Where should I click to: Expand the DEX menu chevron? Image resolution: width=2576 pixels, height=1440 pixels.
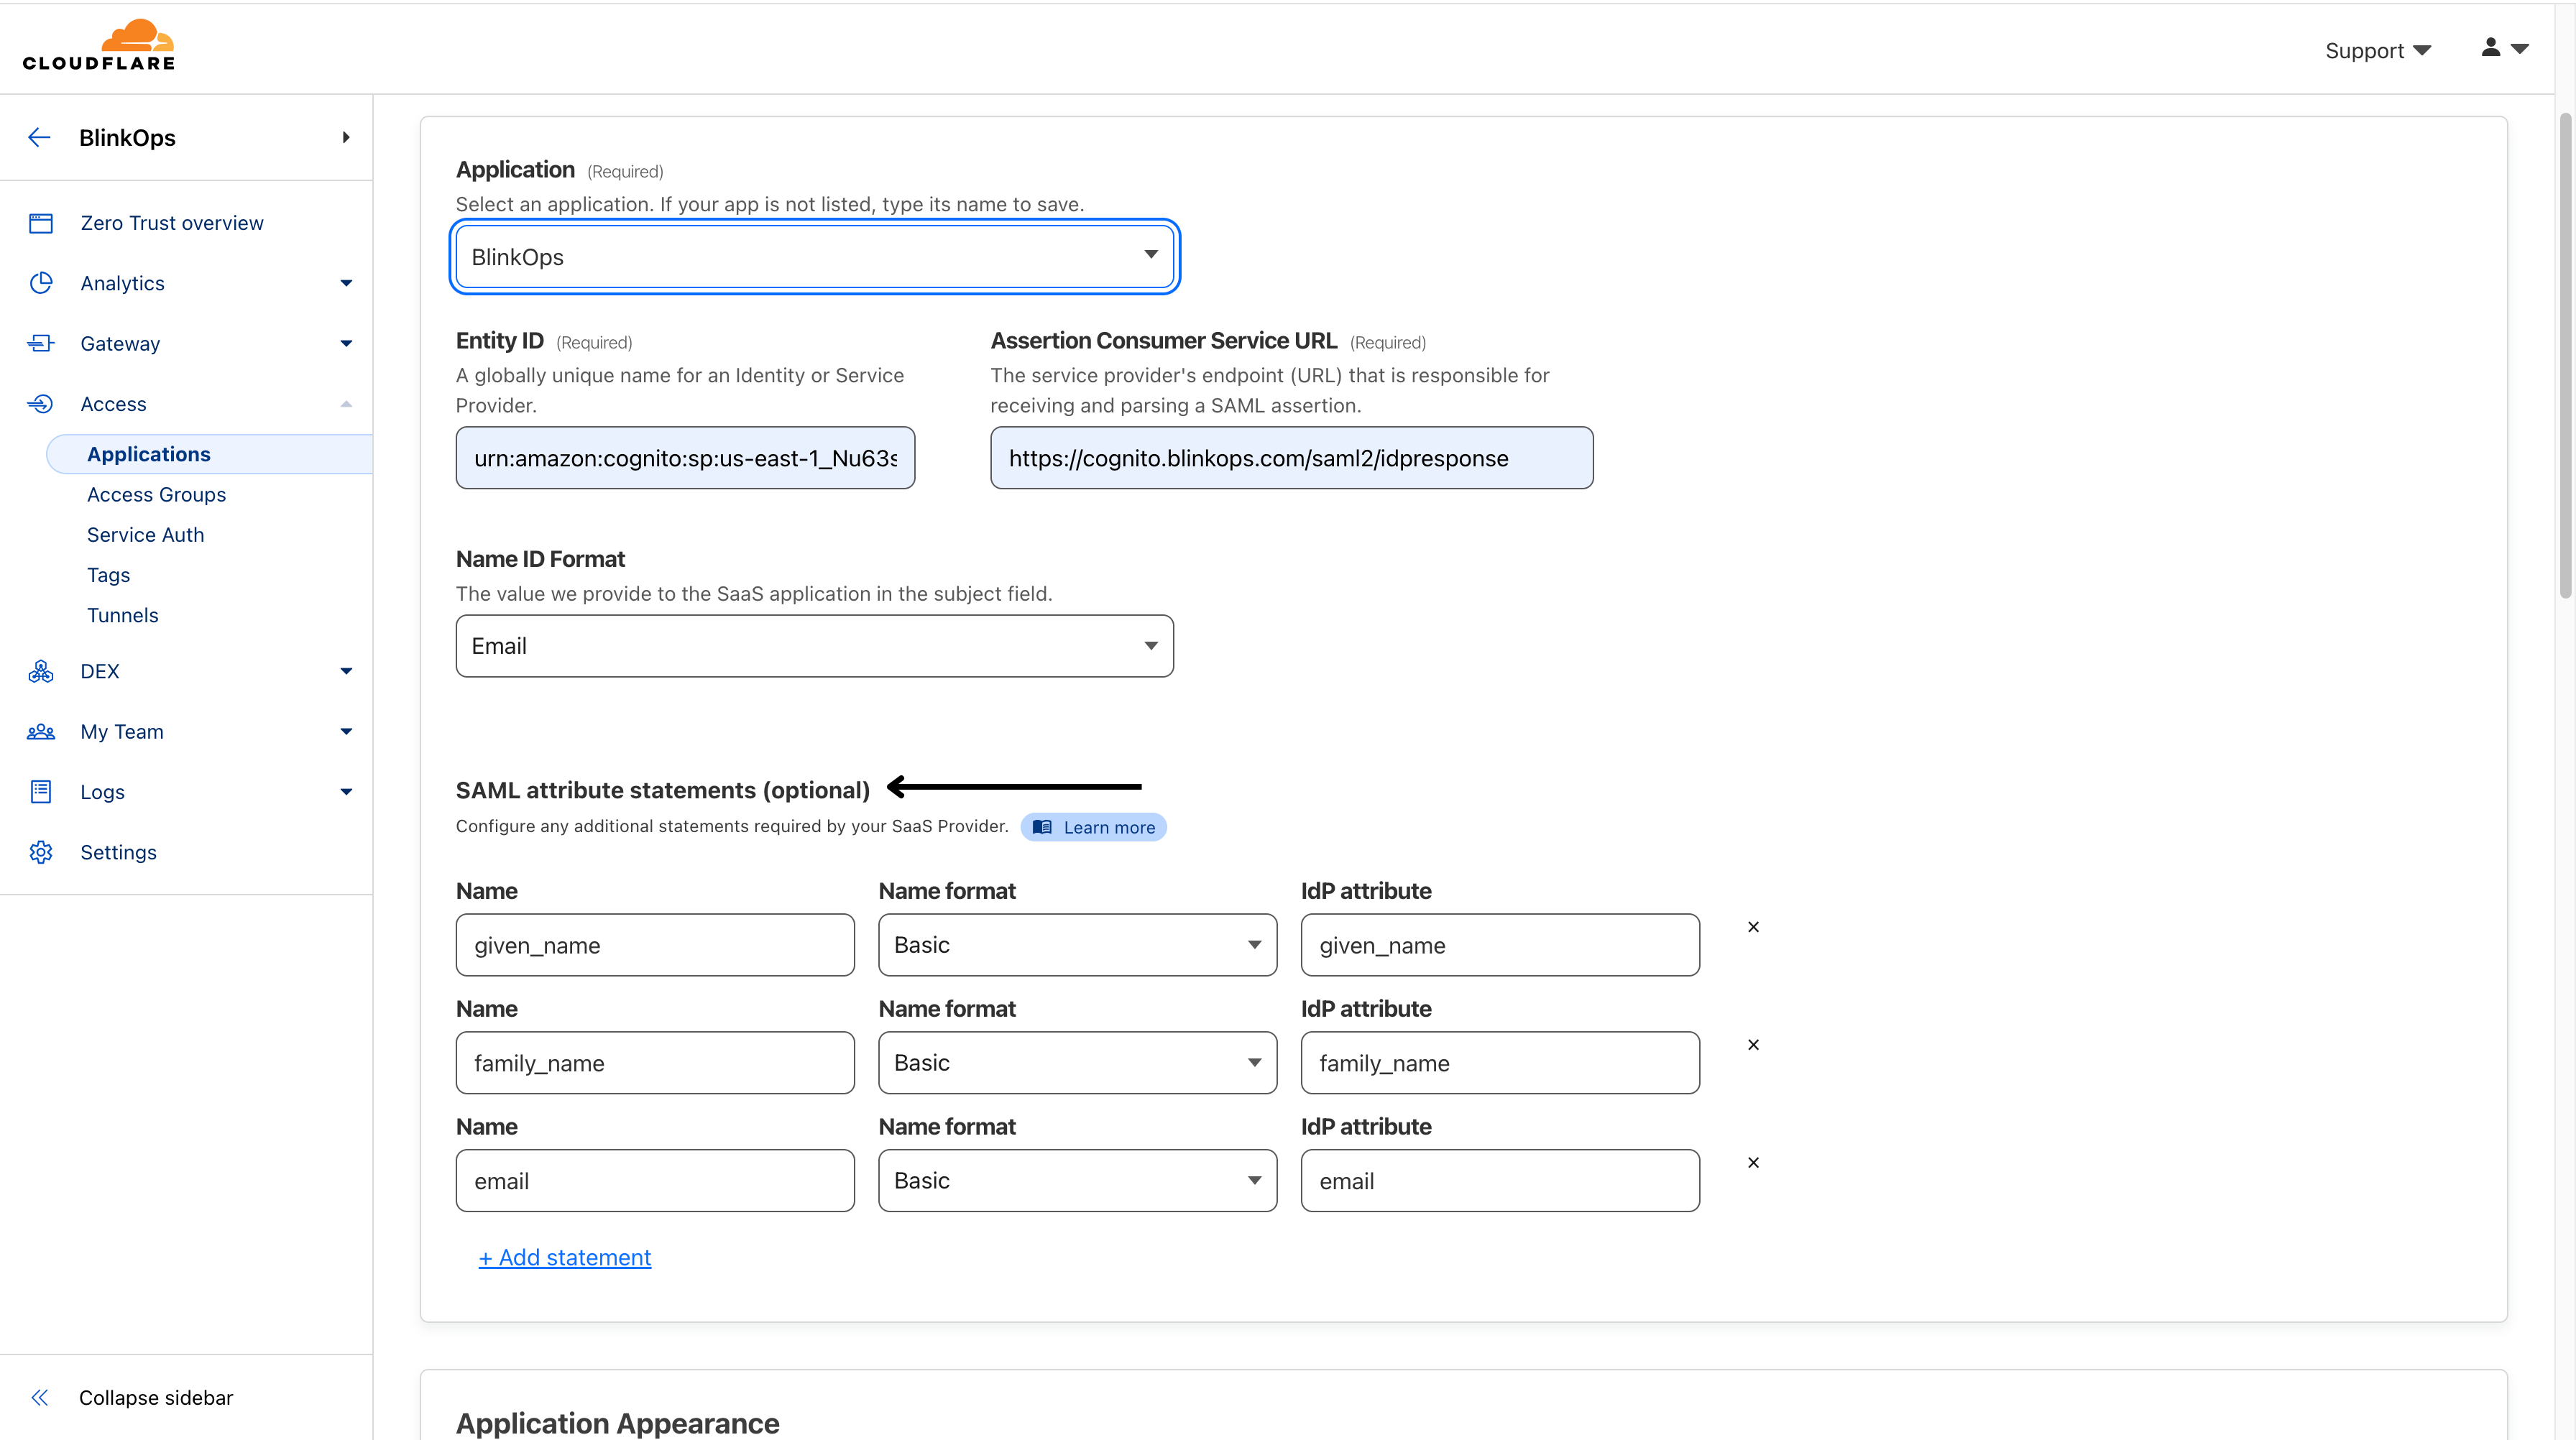[x=346, y=671]
